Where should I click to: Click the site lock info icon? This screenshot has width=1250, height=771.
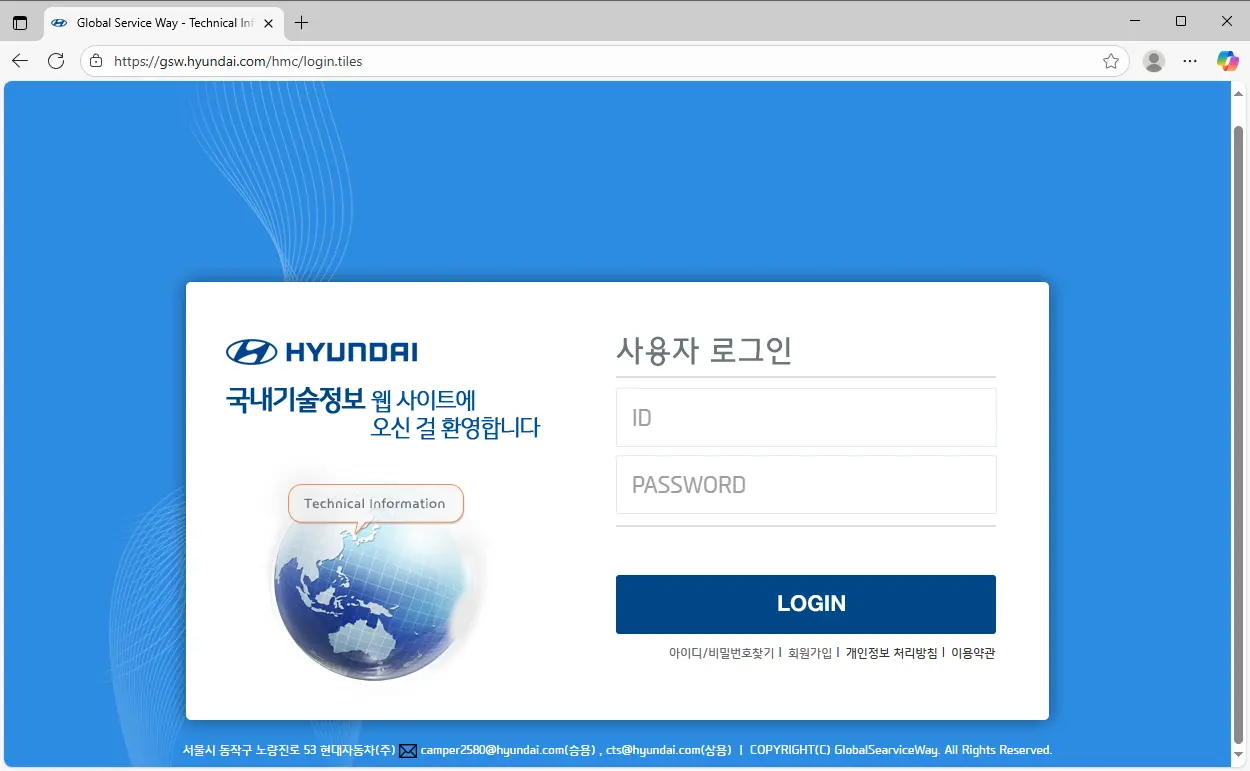(x=96, y=61)
